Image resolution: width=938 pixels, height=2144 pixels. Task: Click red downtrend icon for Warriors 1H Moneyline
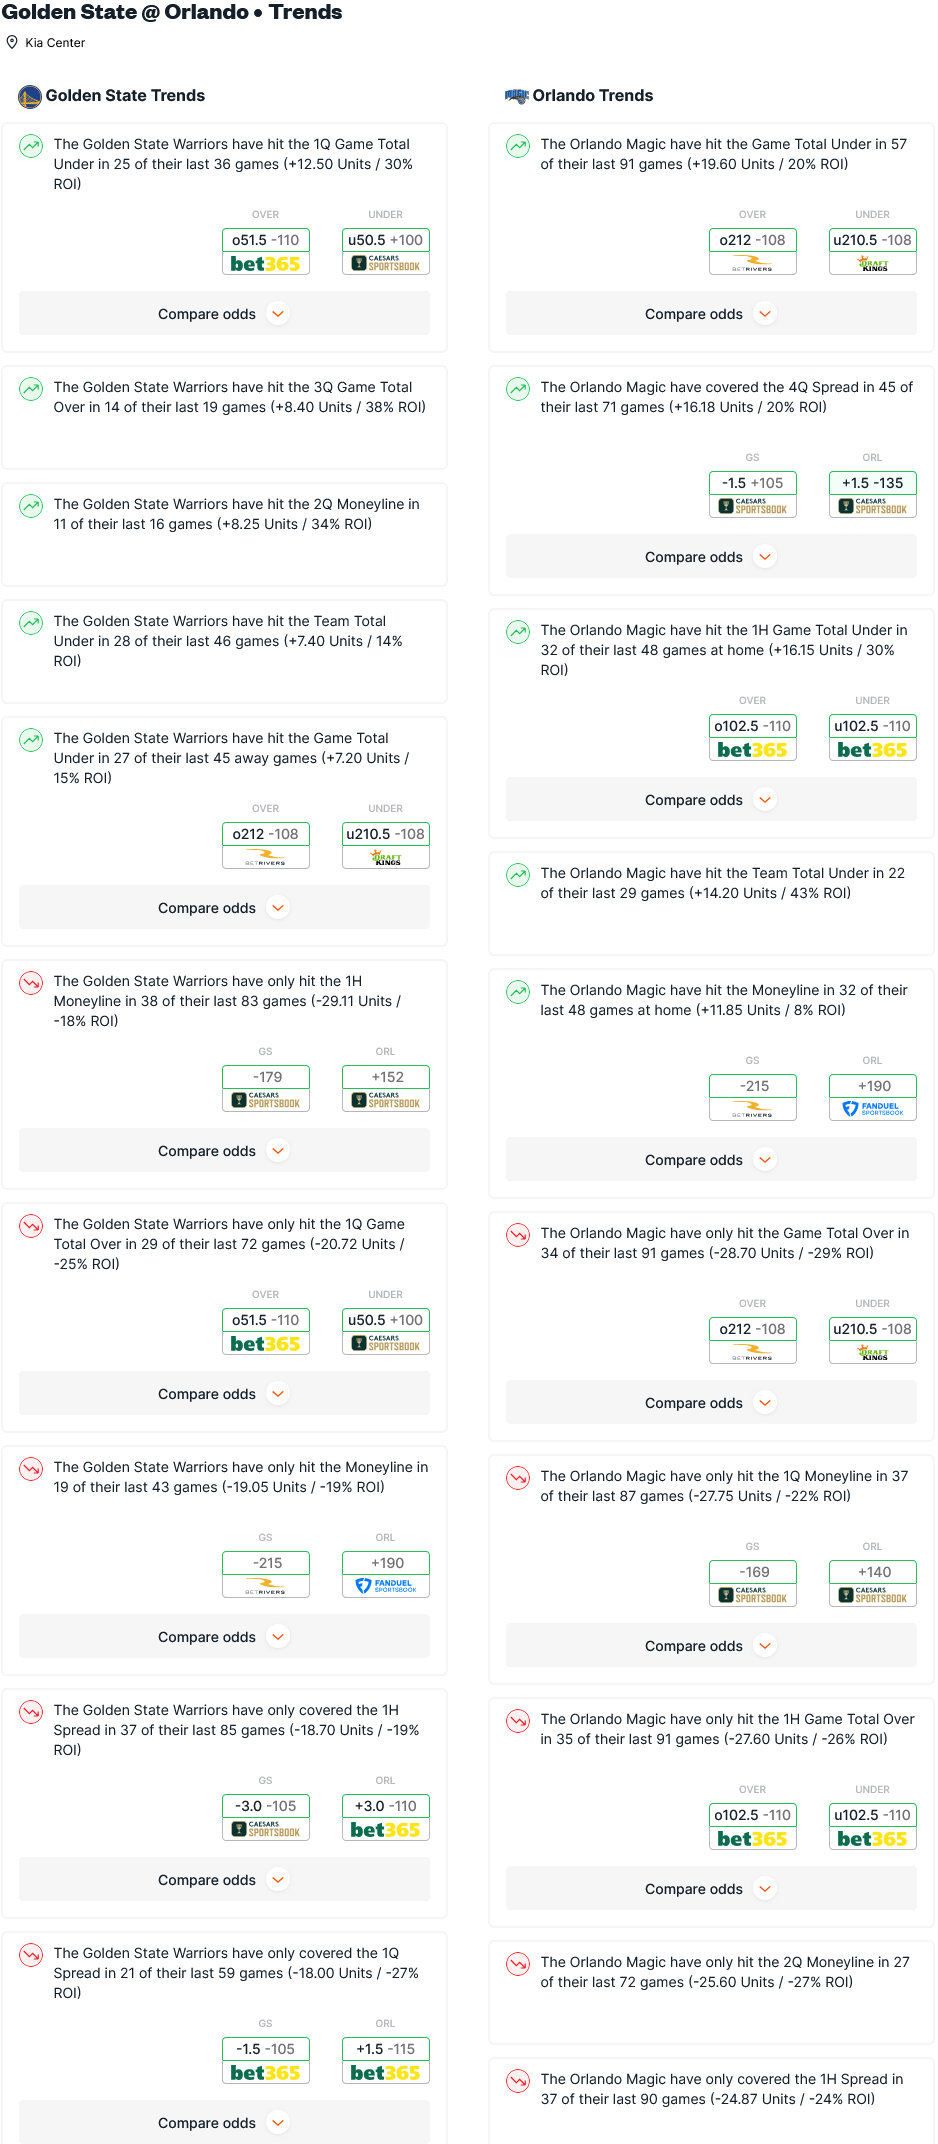[32, 983]
